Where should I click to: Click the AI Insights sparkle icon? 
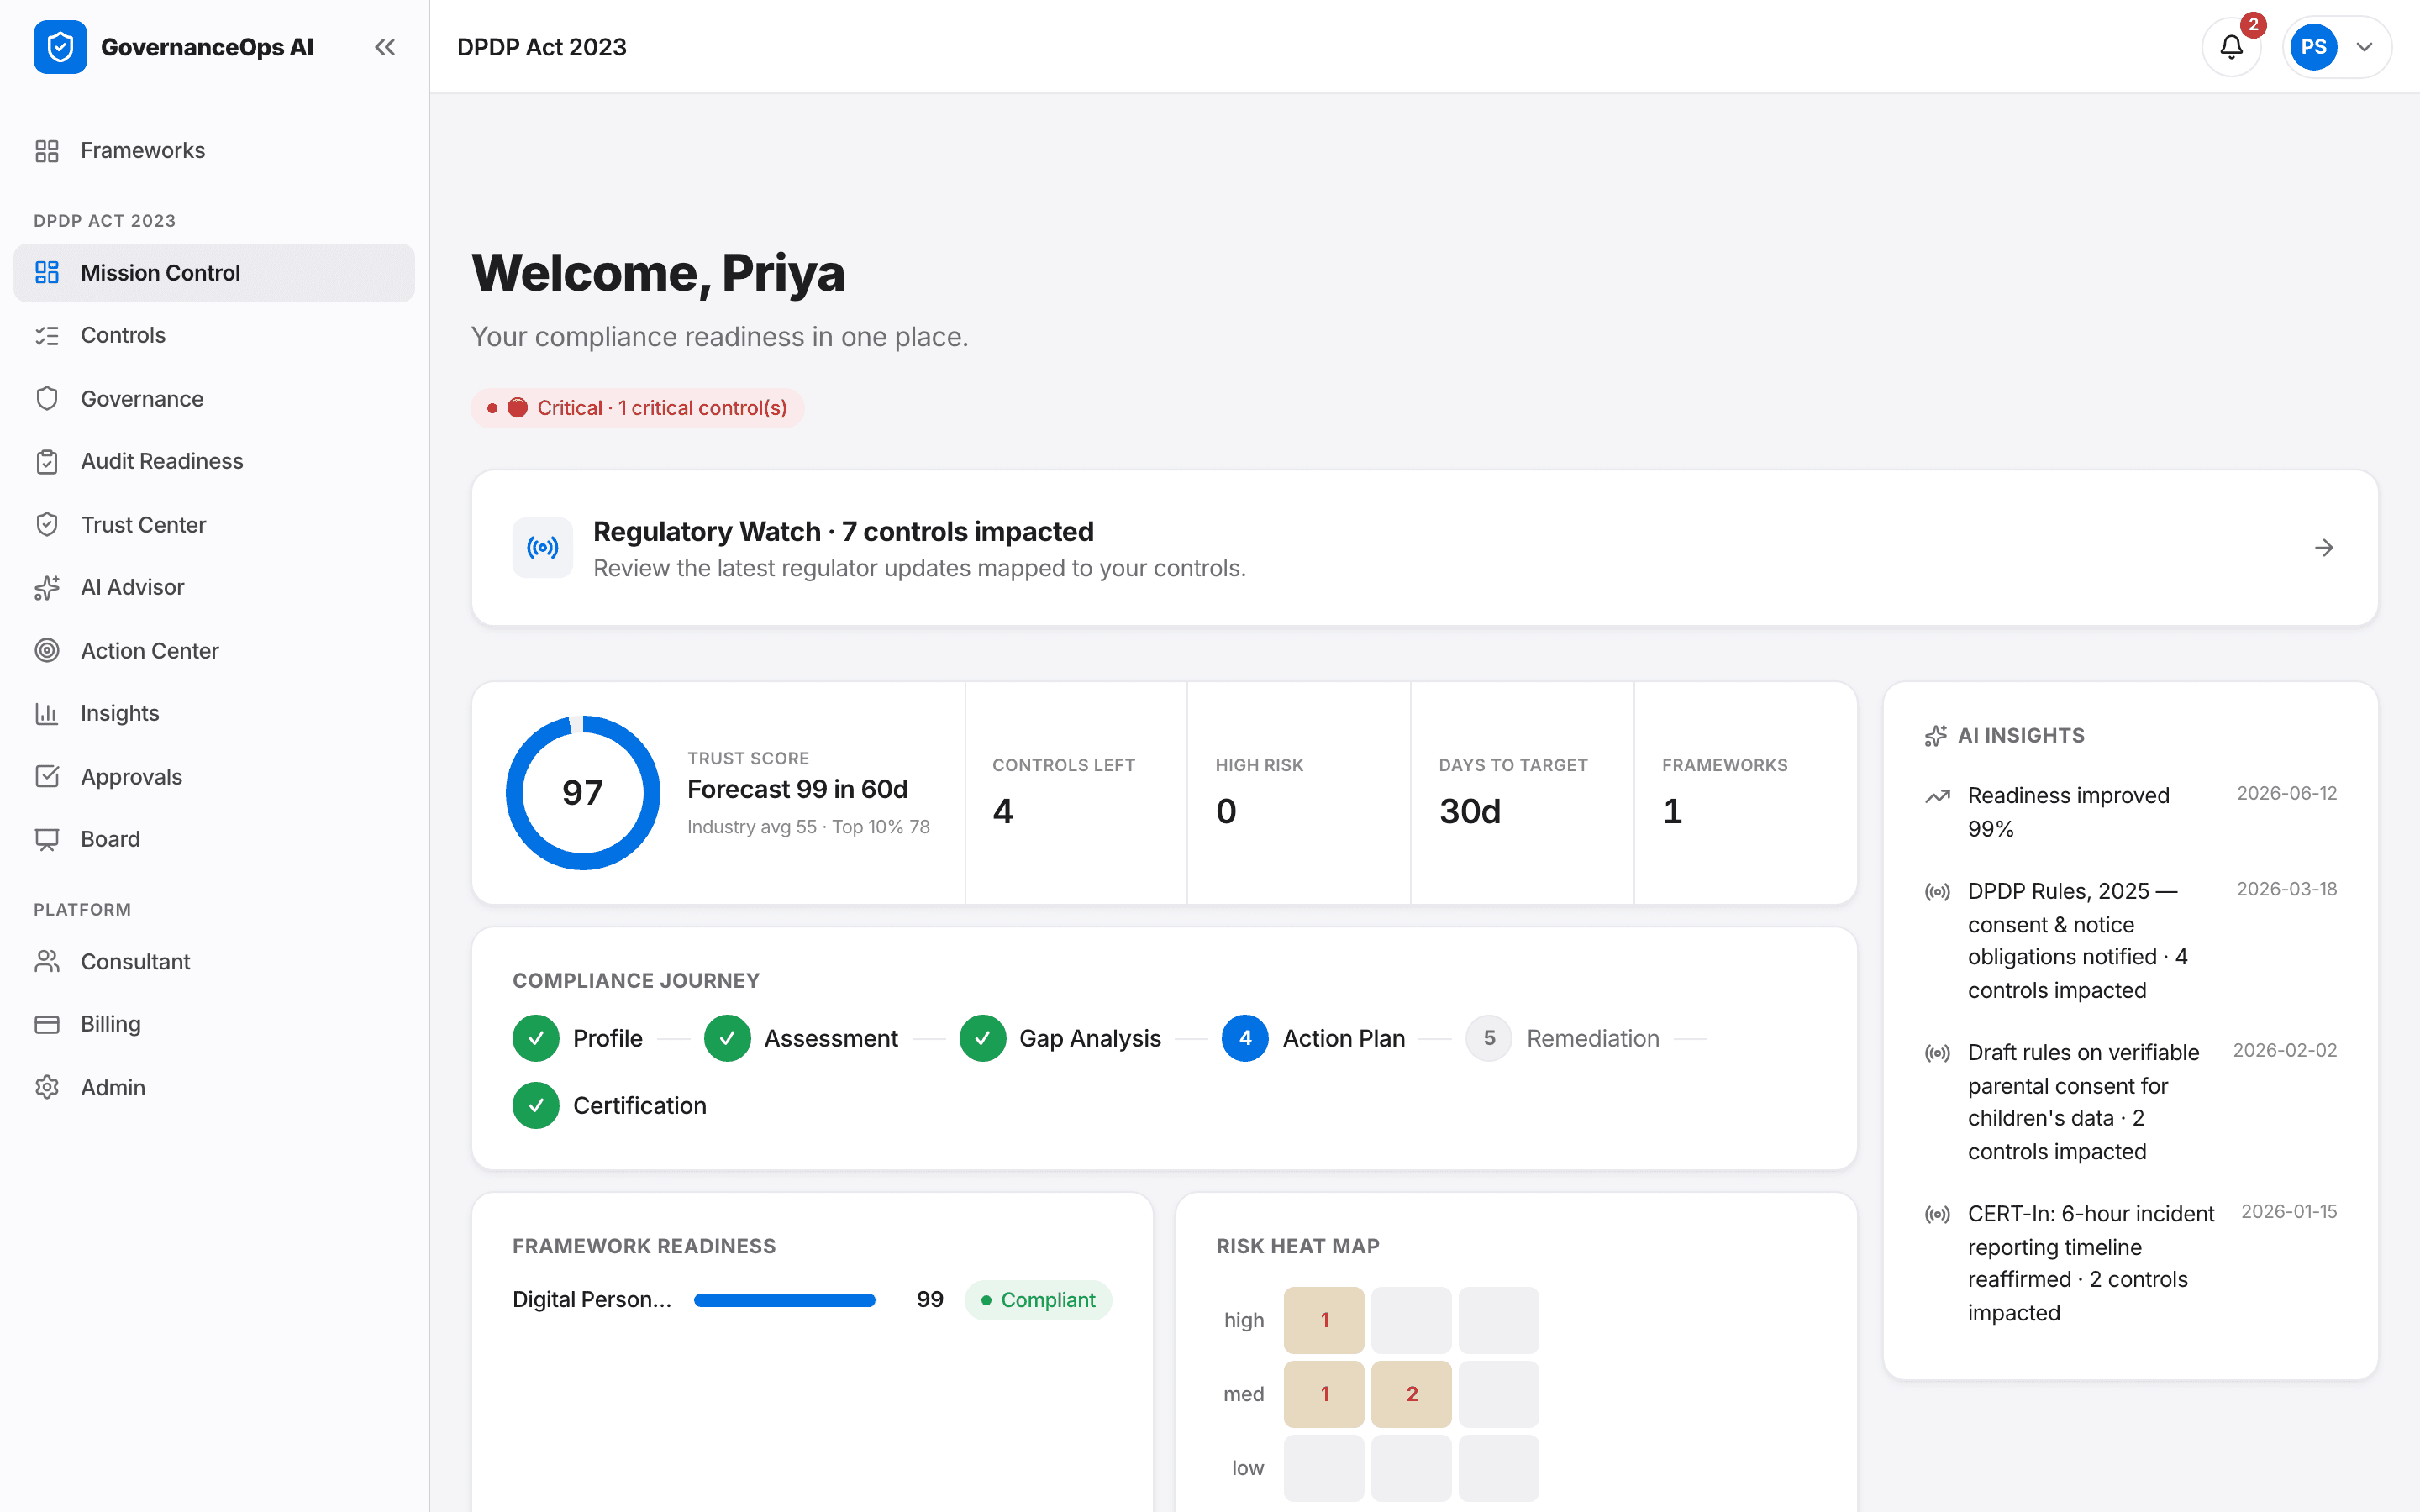point(1936,736)
